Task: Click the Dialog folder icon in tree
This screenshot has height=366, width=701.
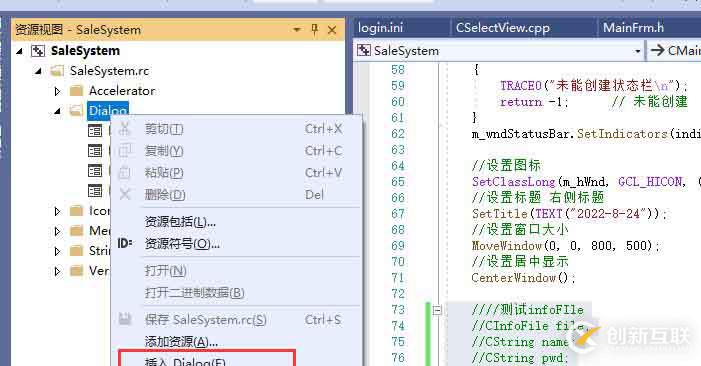Action: coord(76,110)
